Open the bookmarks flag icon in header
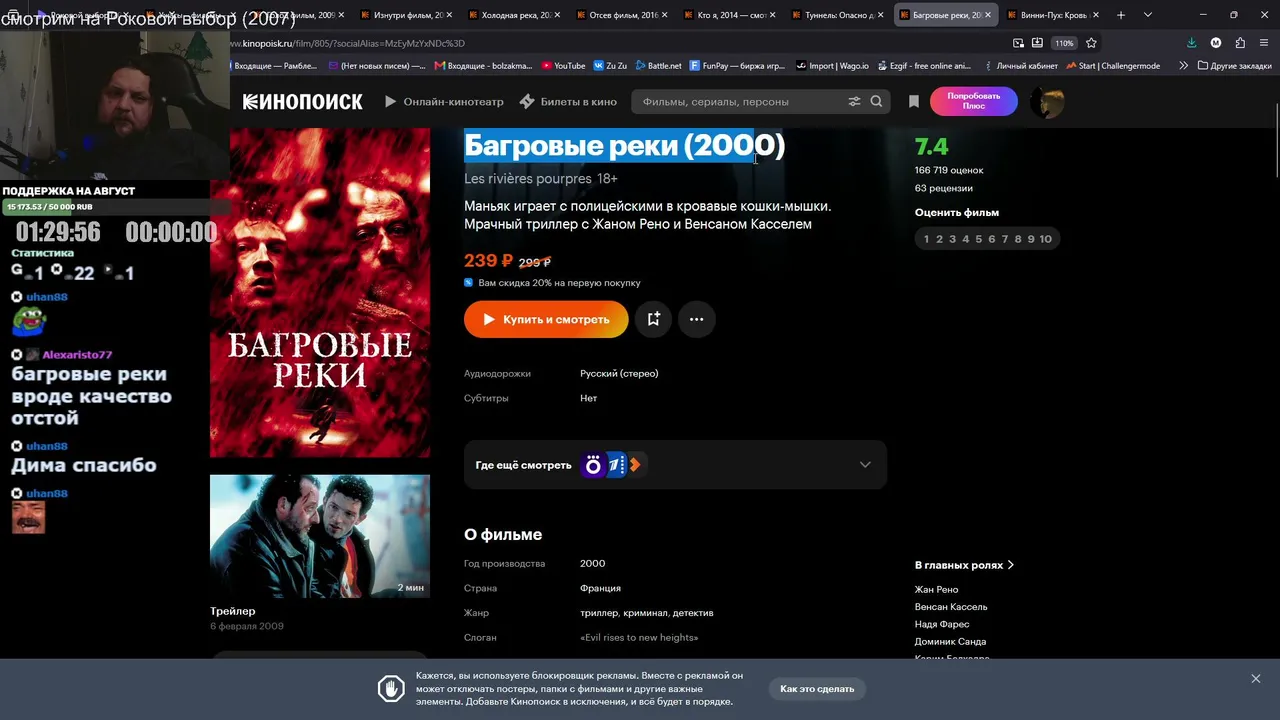1280x720 pixels. [x=913, y=101]
